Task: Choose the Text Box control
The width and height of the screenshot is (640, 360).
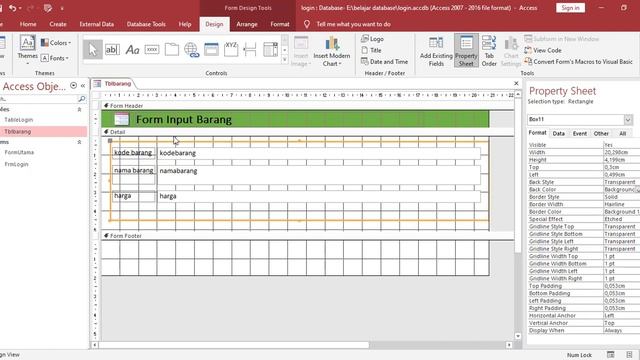Action: [112, 50]
